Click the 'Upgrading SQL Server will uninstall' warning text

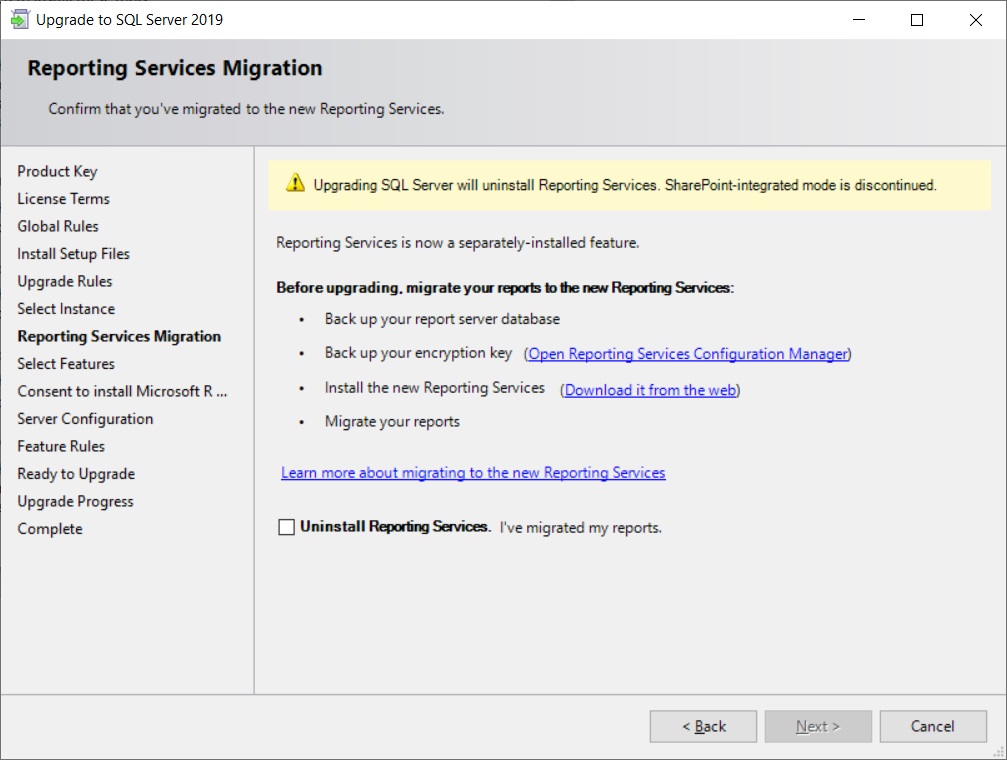(x=625, y=186)
